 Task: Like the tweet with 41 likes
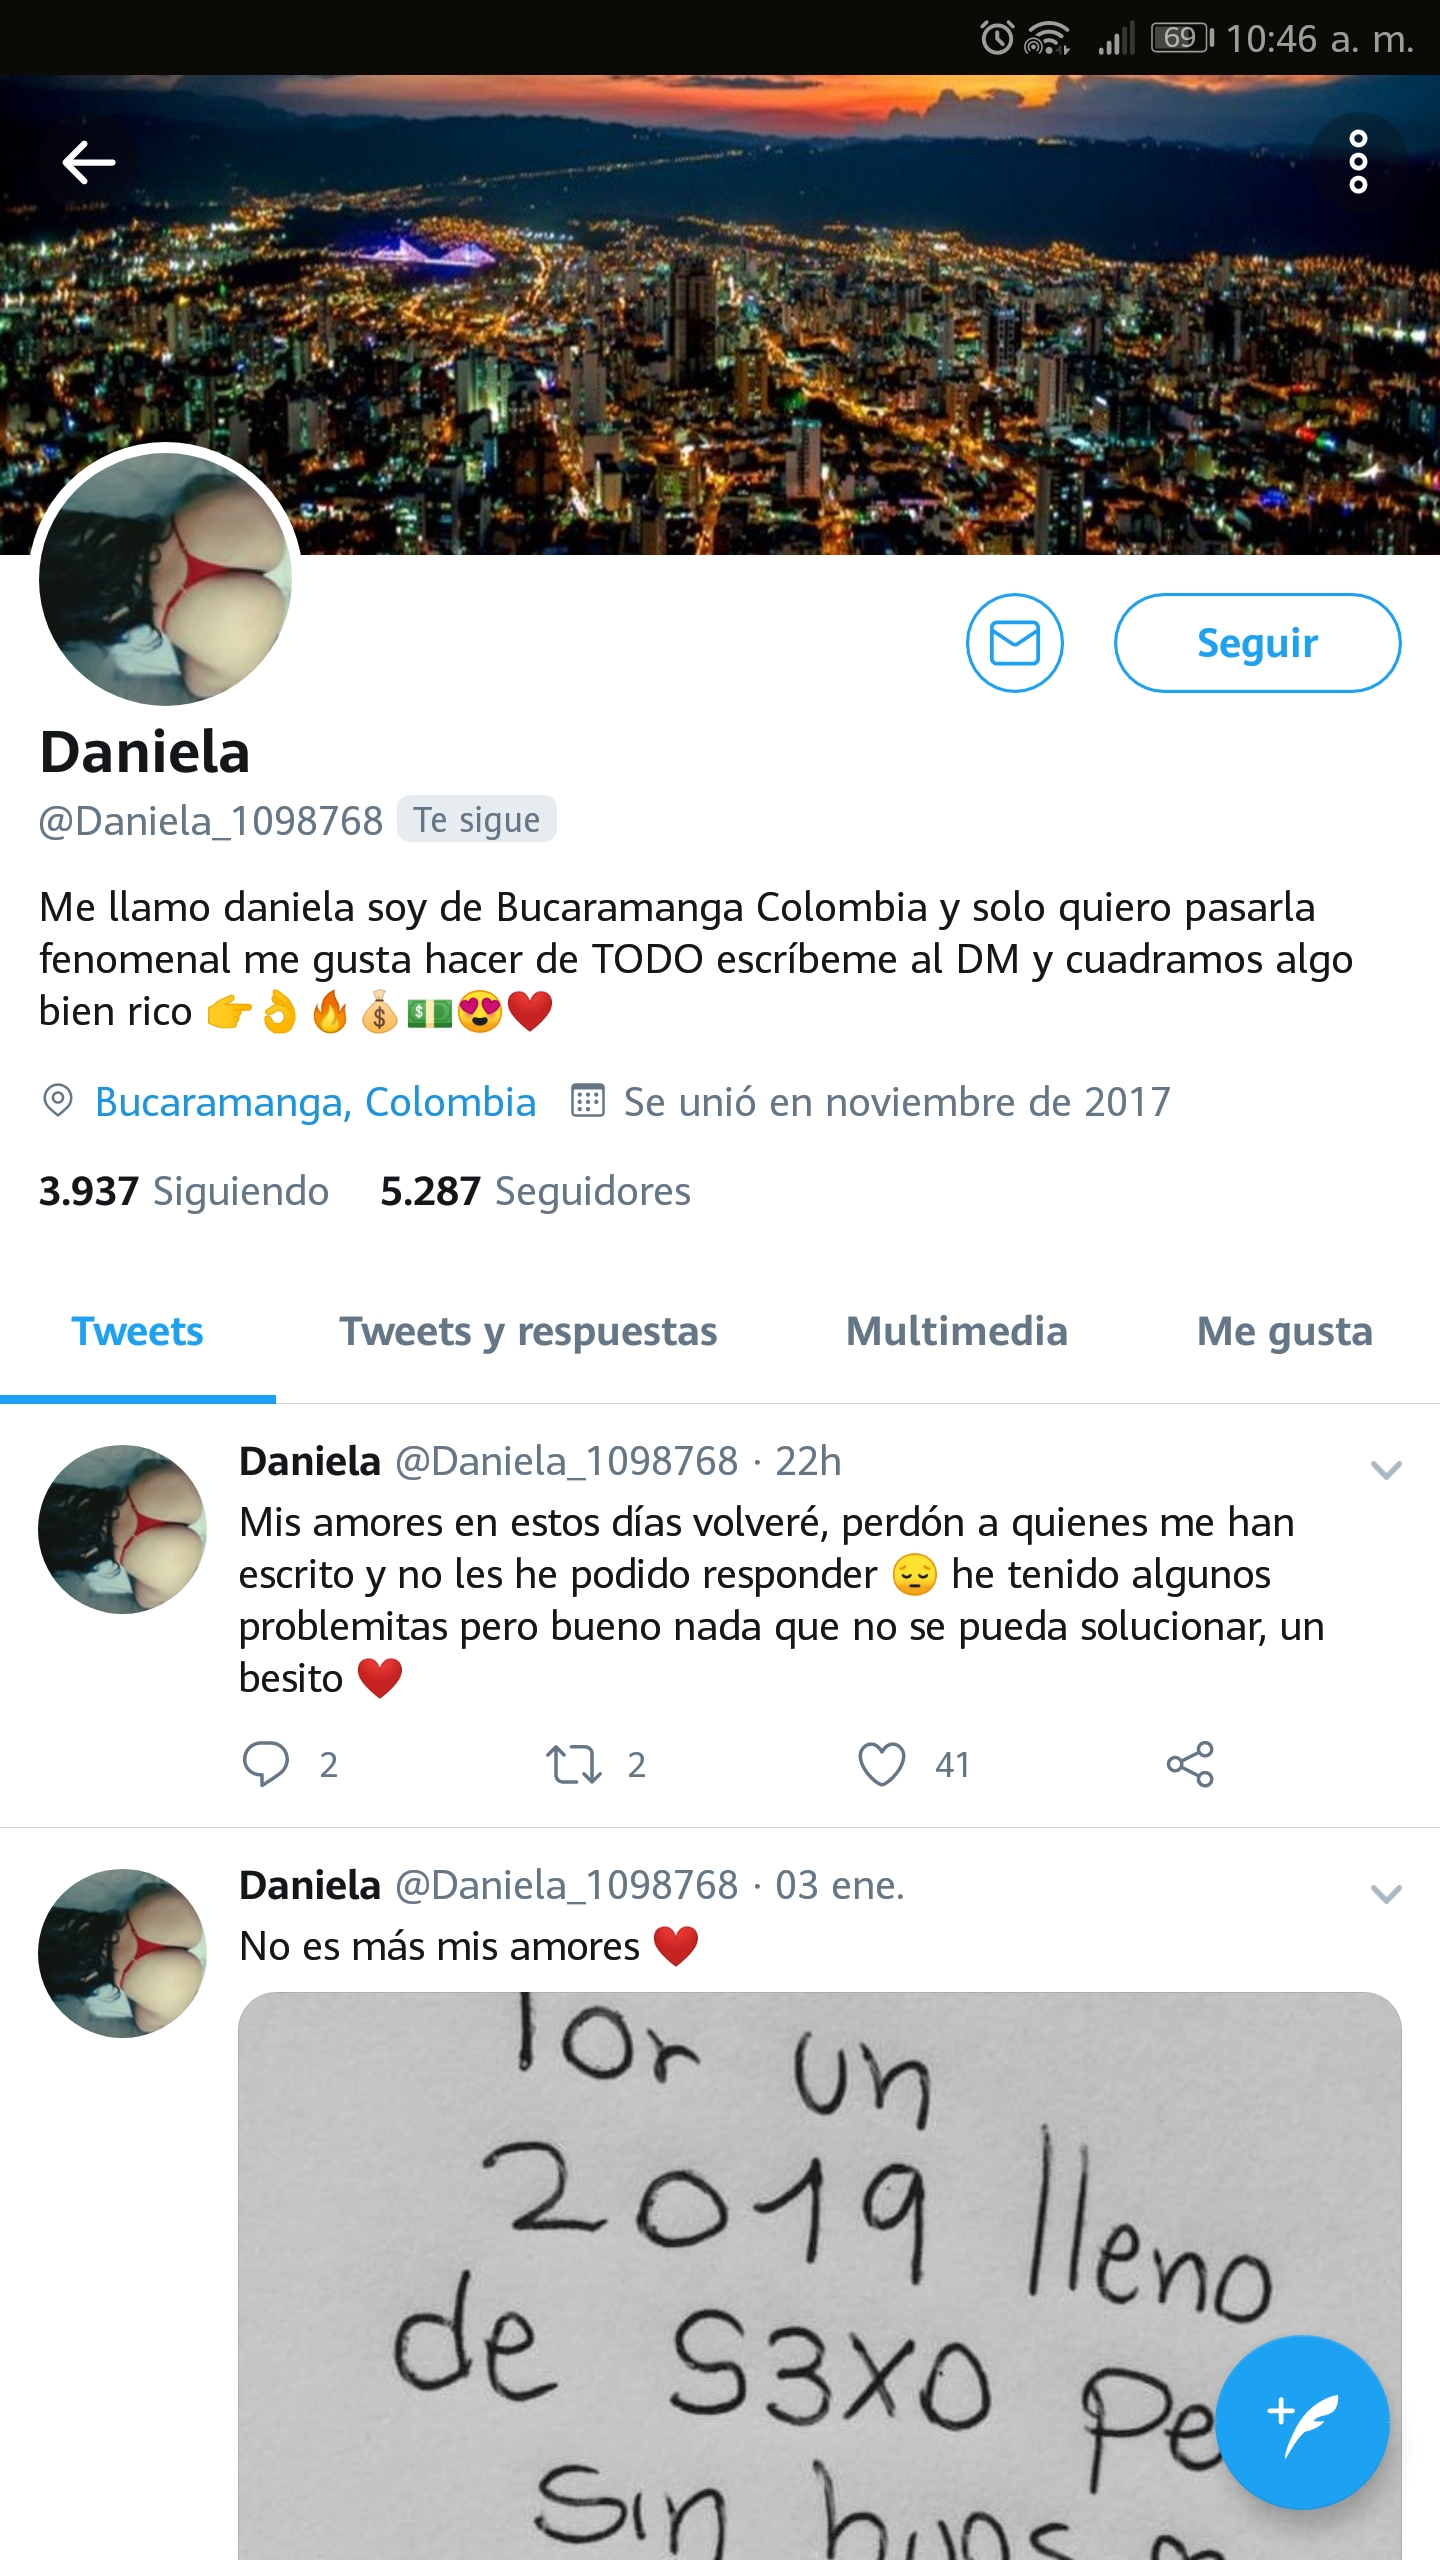pos(882,1764)
